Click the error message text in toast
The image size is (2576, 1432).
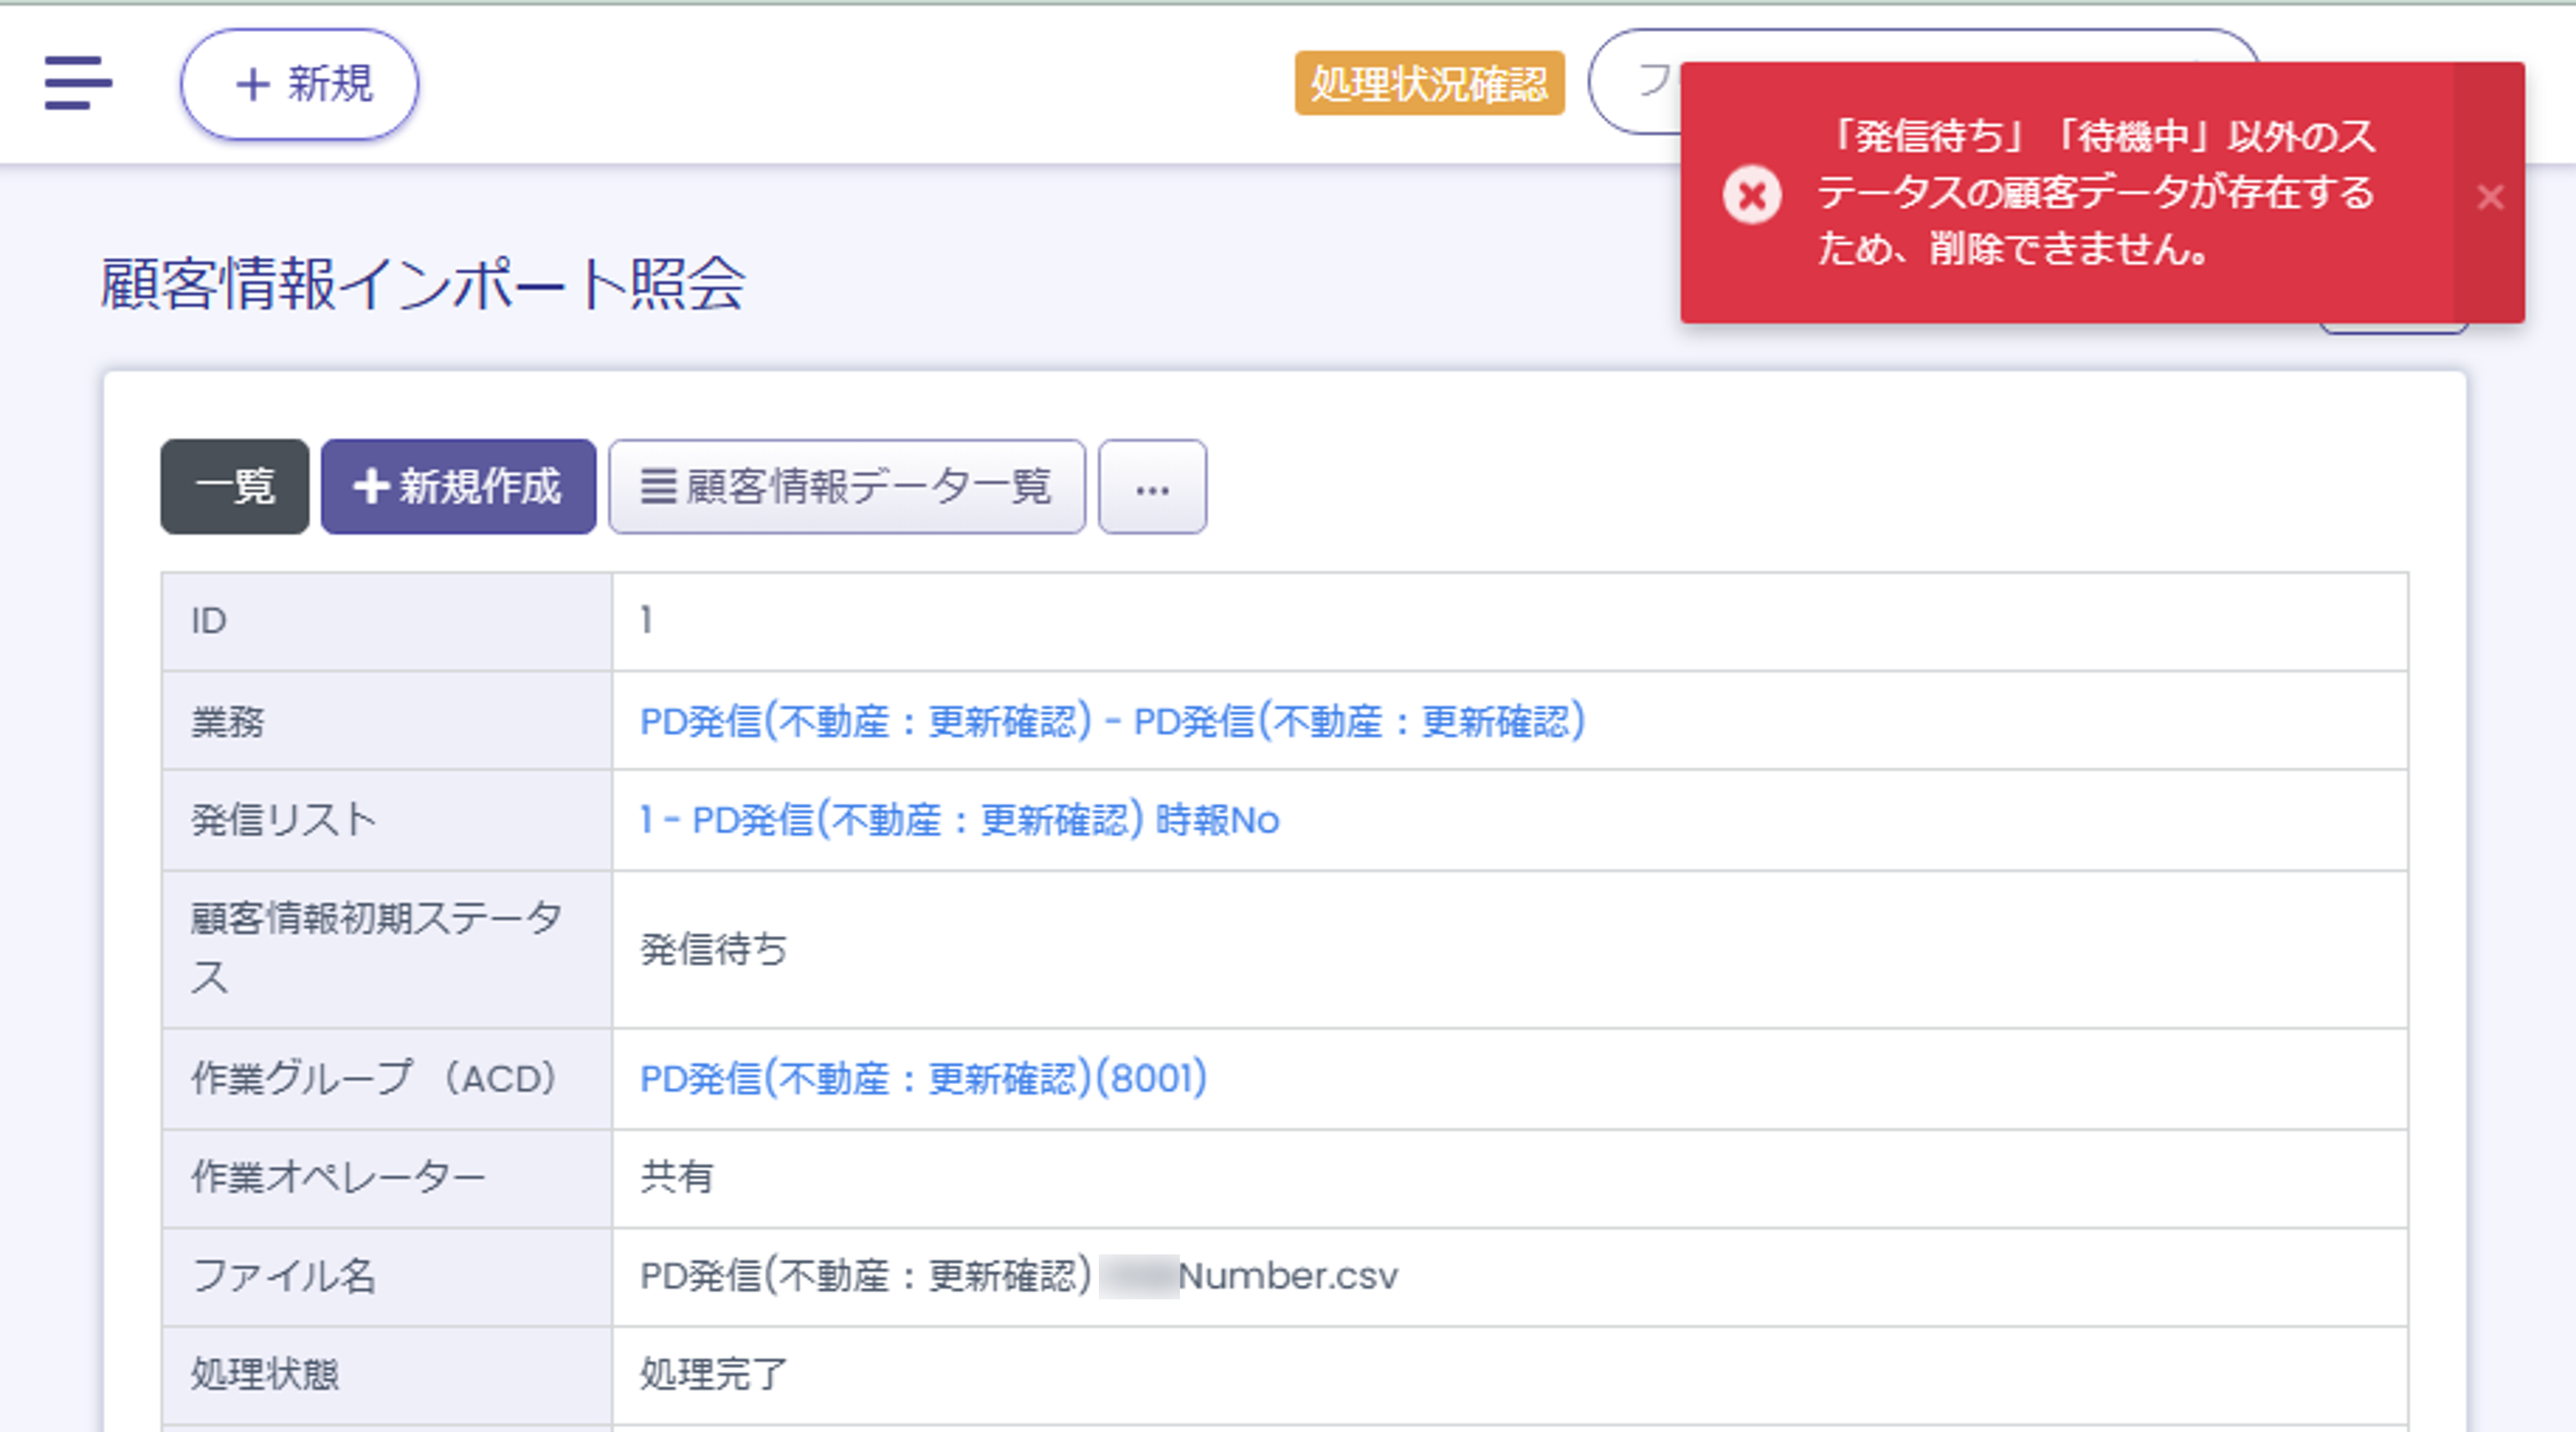coord(2095,193)
